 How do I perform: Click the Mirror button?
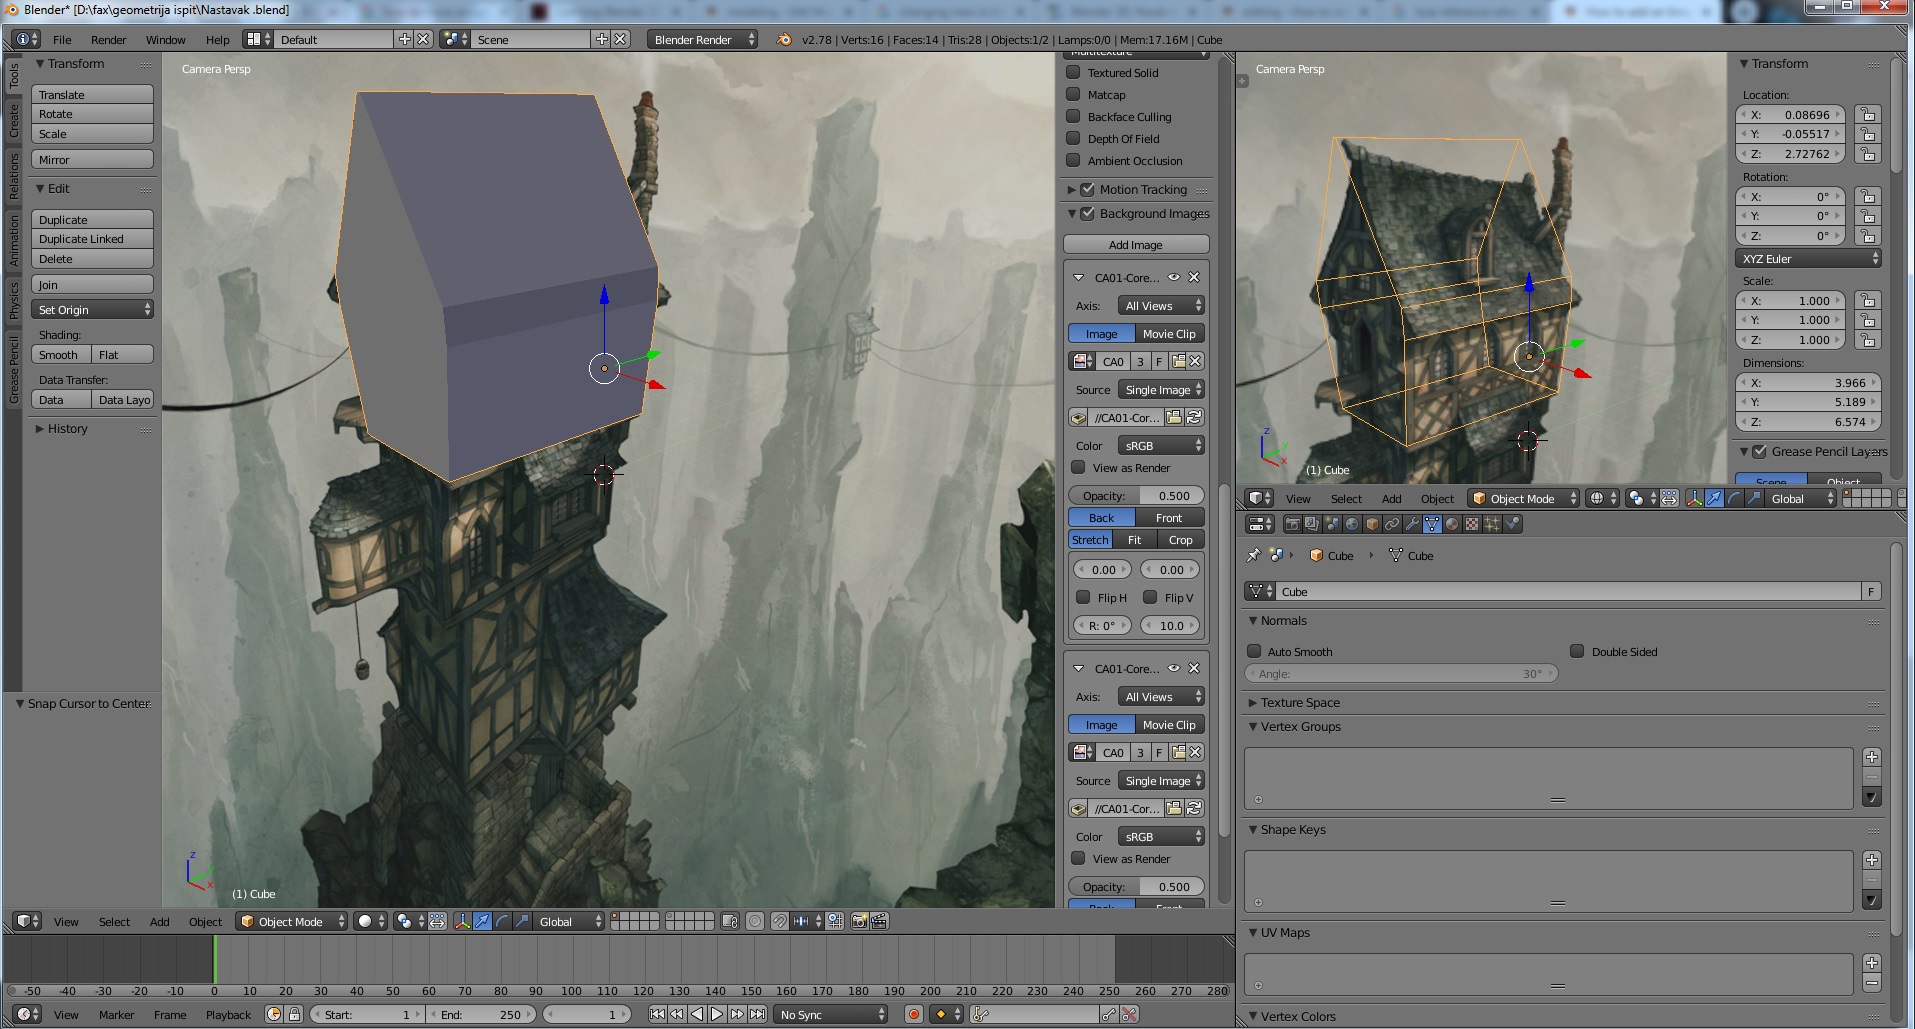click(x=92, y=159)
